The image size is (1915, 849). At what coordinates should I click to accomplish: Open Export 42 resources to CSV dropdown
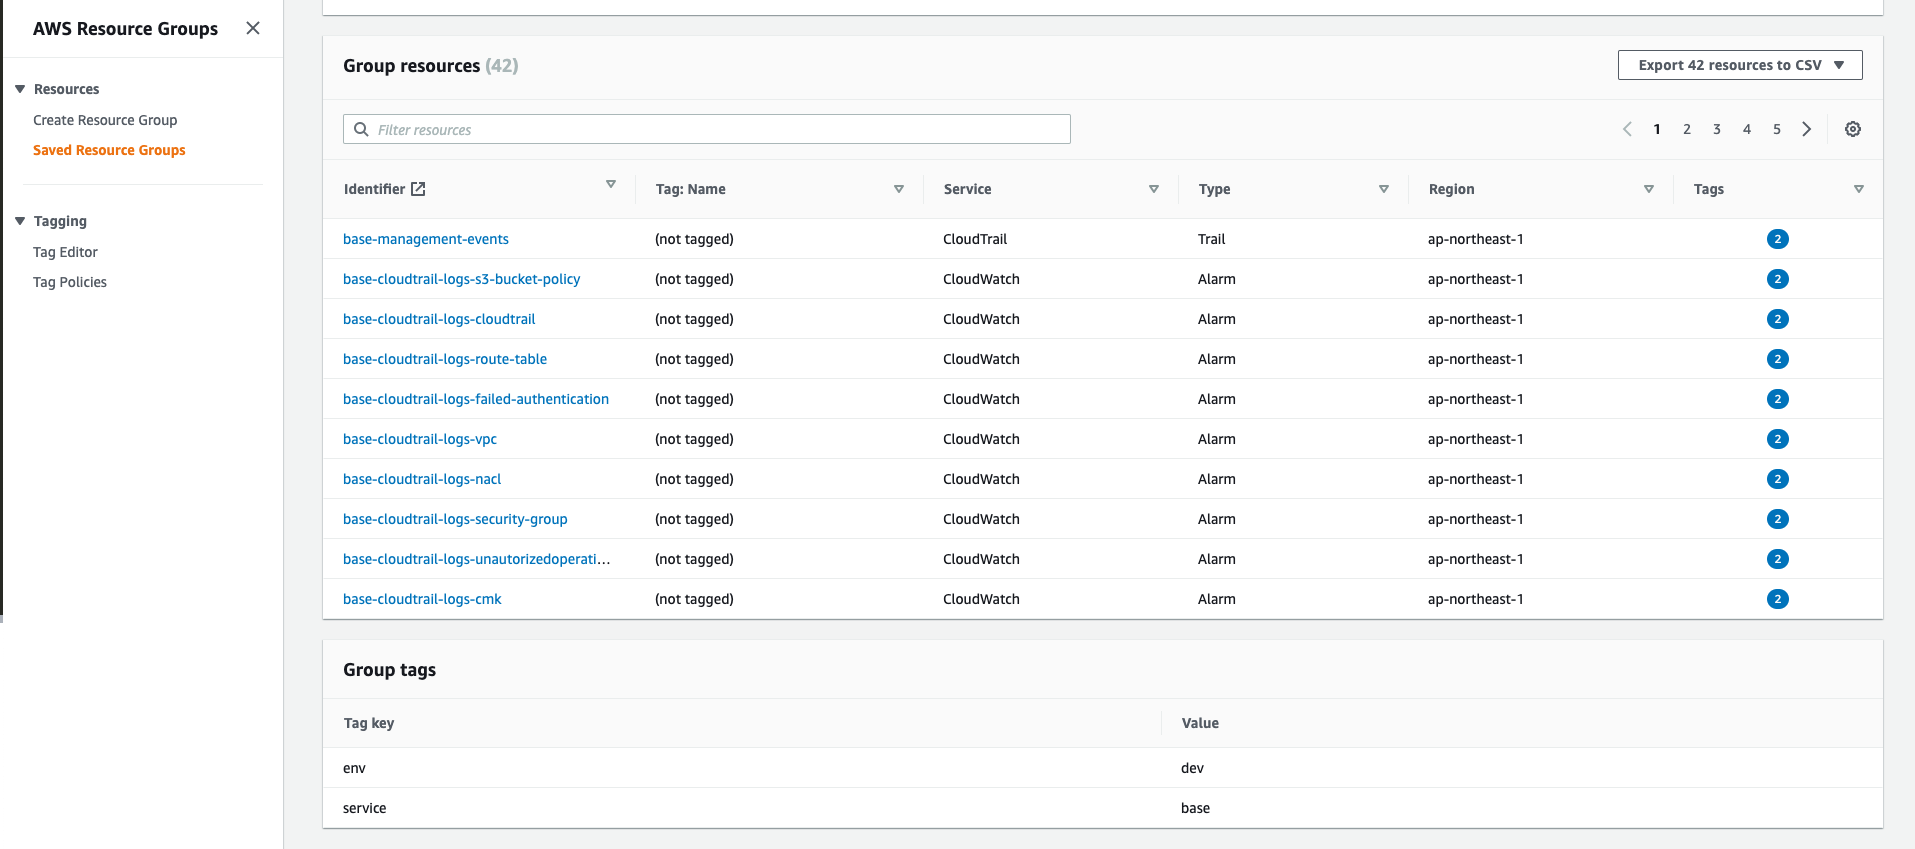1740,65
